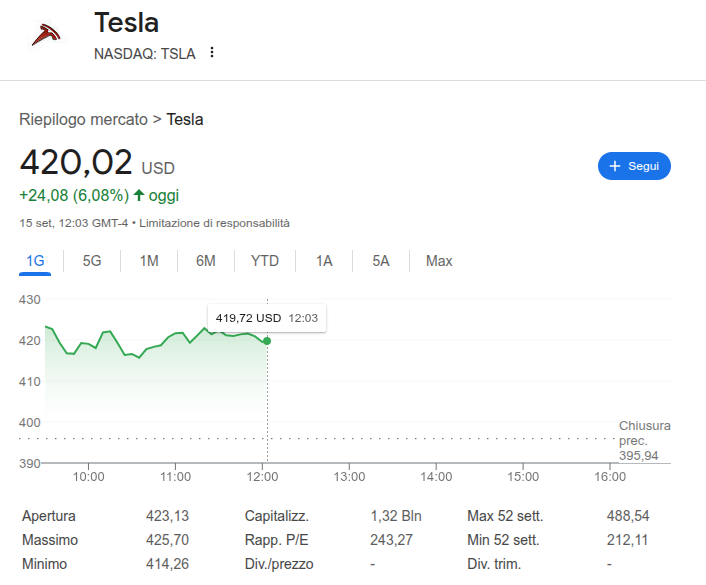
Task: Click the green up arrow beside oggi
Action: pyautogui.click(x=139, y=195)
